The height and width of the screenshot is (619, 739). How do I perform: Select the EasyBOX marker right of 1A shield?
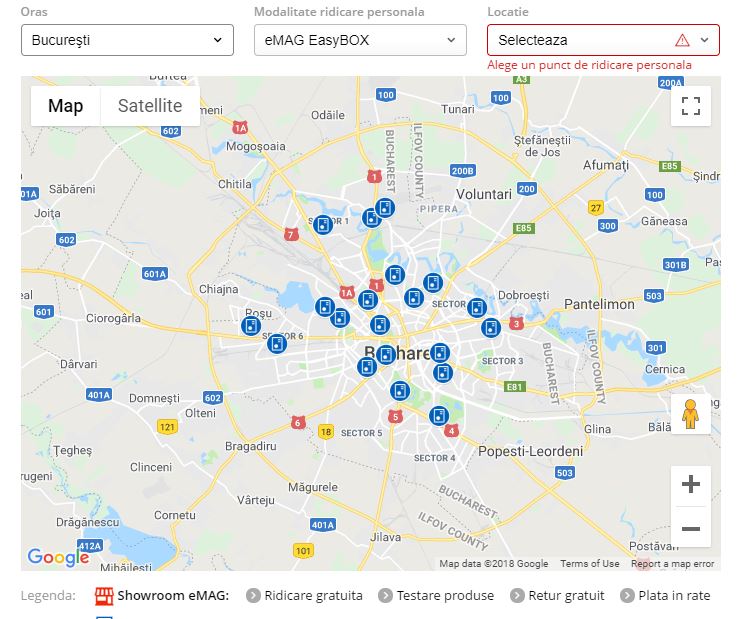(368, 300)
